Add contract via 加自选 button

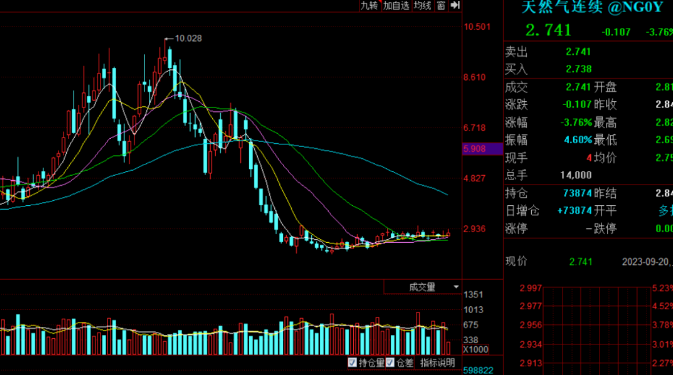pyautogui.click(x=396, y=6)
